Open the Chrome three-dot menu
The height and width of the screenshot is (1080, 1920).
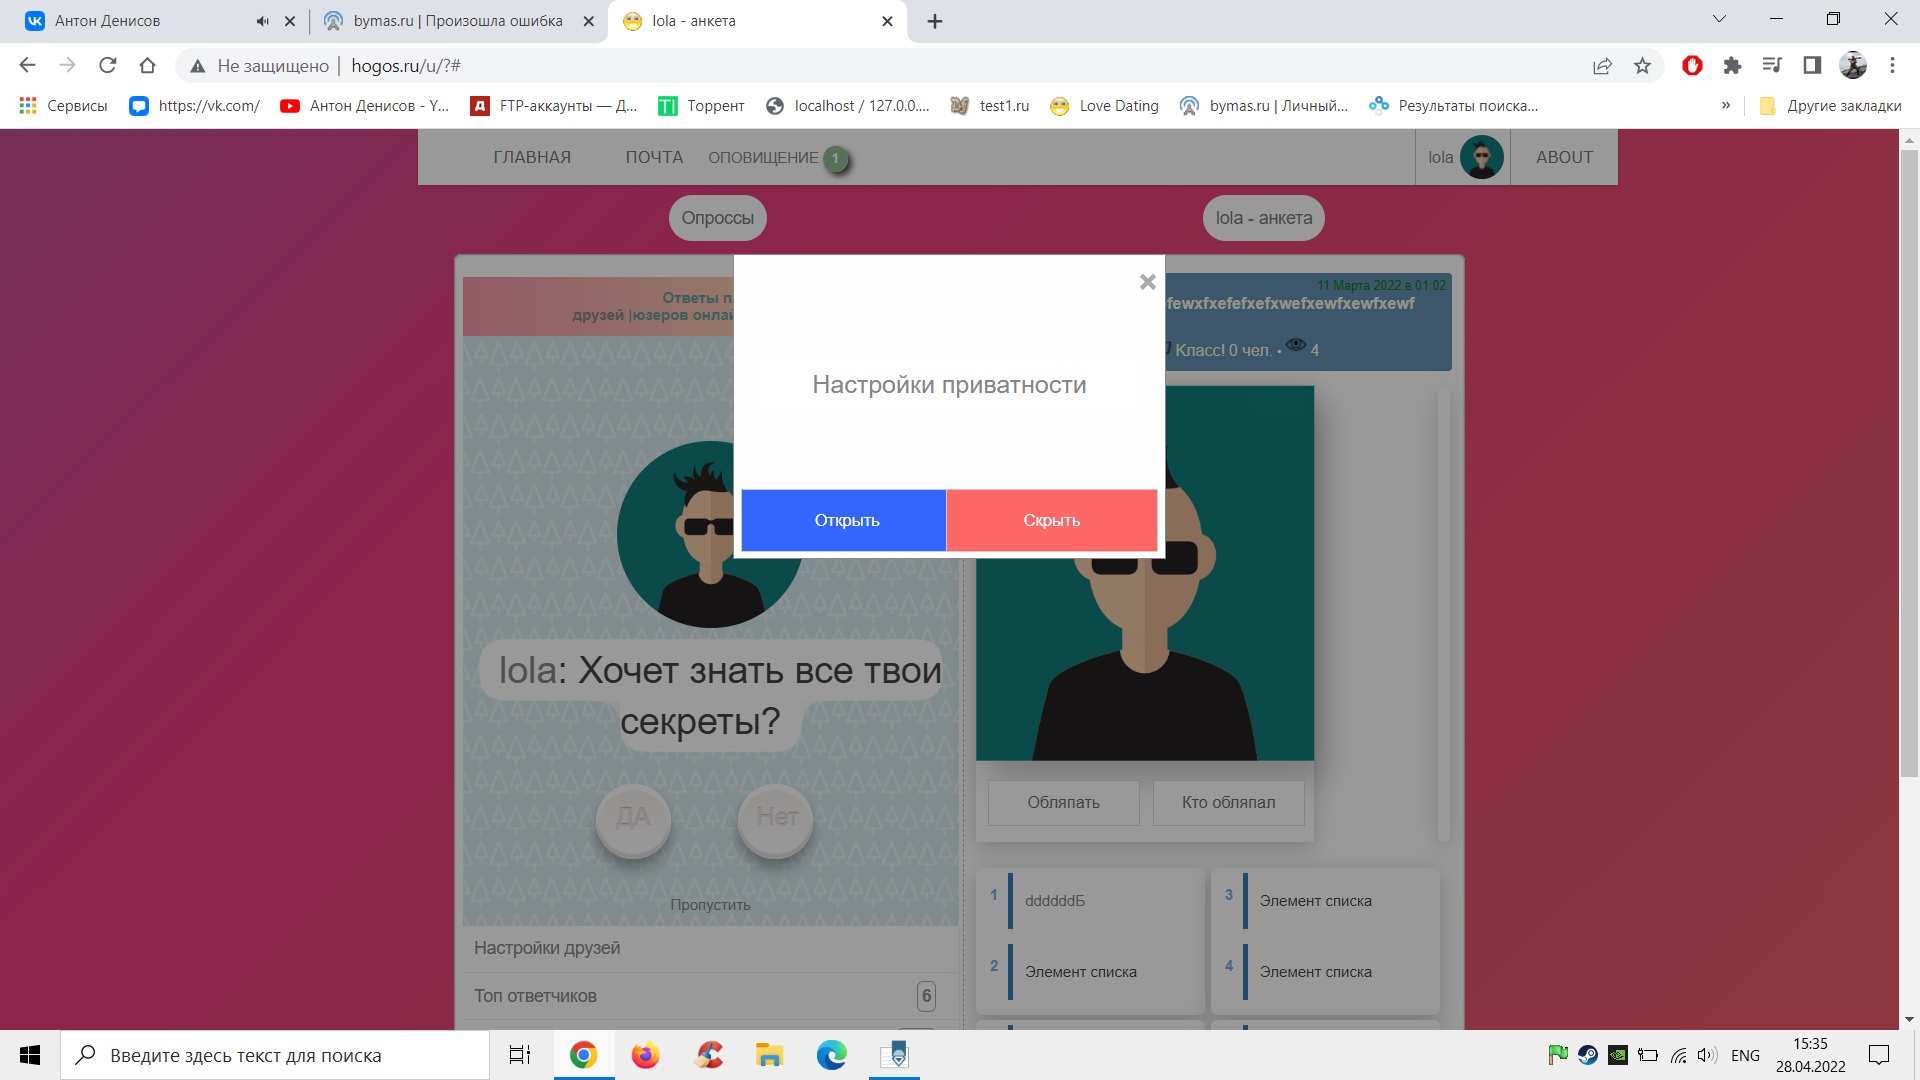coord(1892,66)
